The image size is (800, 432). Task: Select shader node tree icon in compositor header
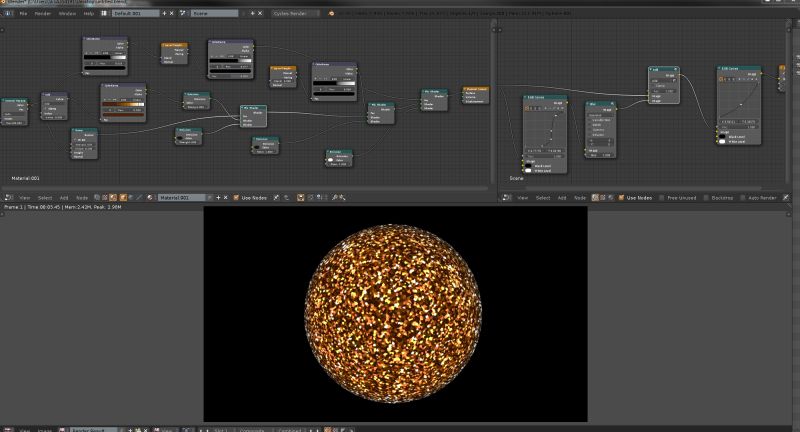[611, 197]
